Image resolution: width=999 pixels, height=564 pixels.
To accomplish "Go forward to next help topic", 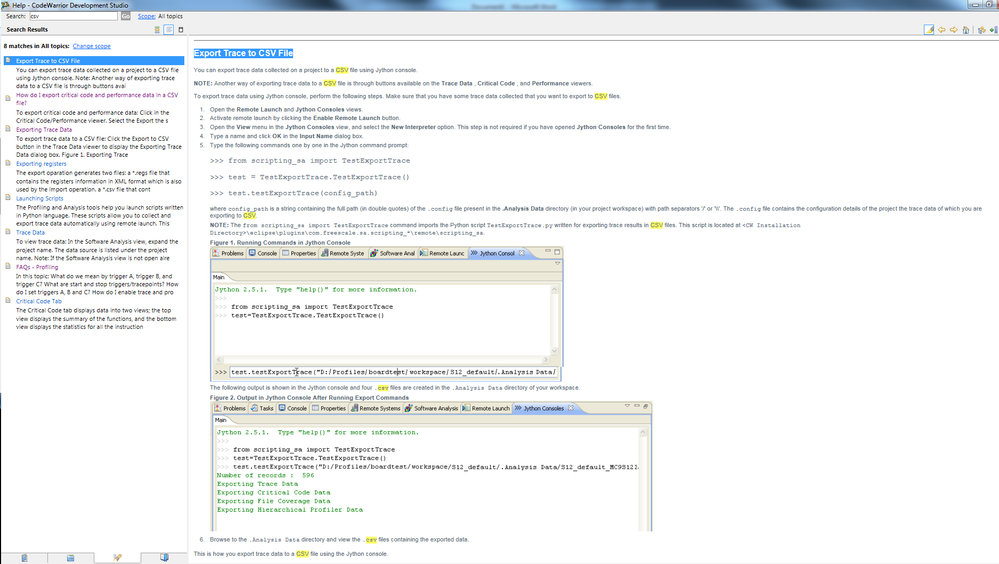I will click(x=954, y=30).
